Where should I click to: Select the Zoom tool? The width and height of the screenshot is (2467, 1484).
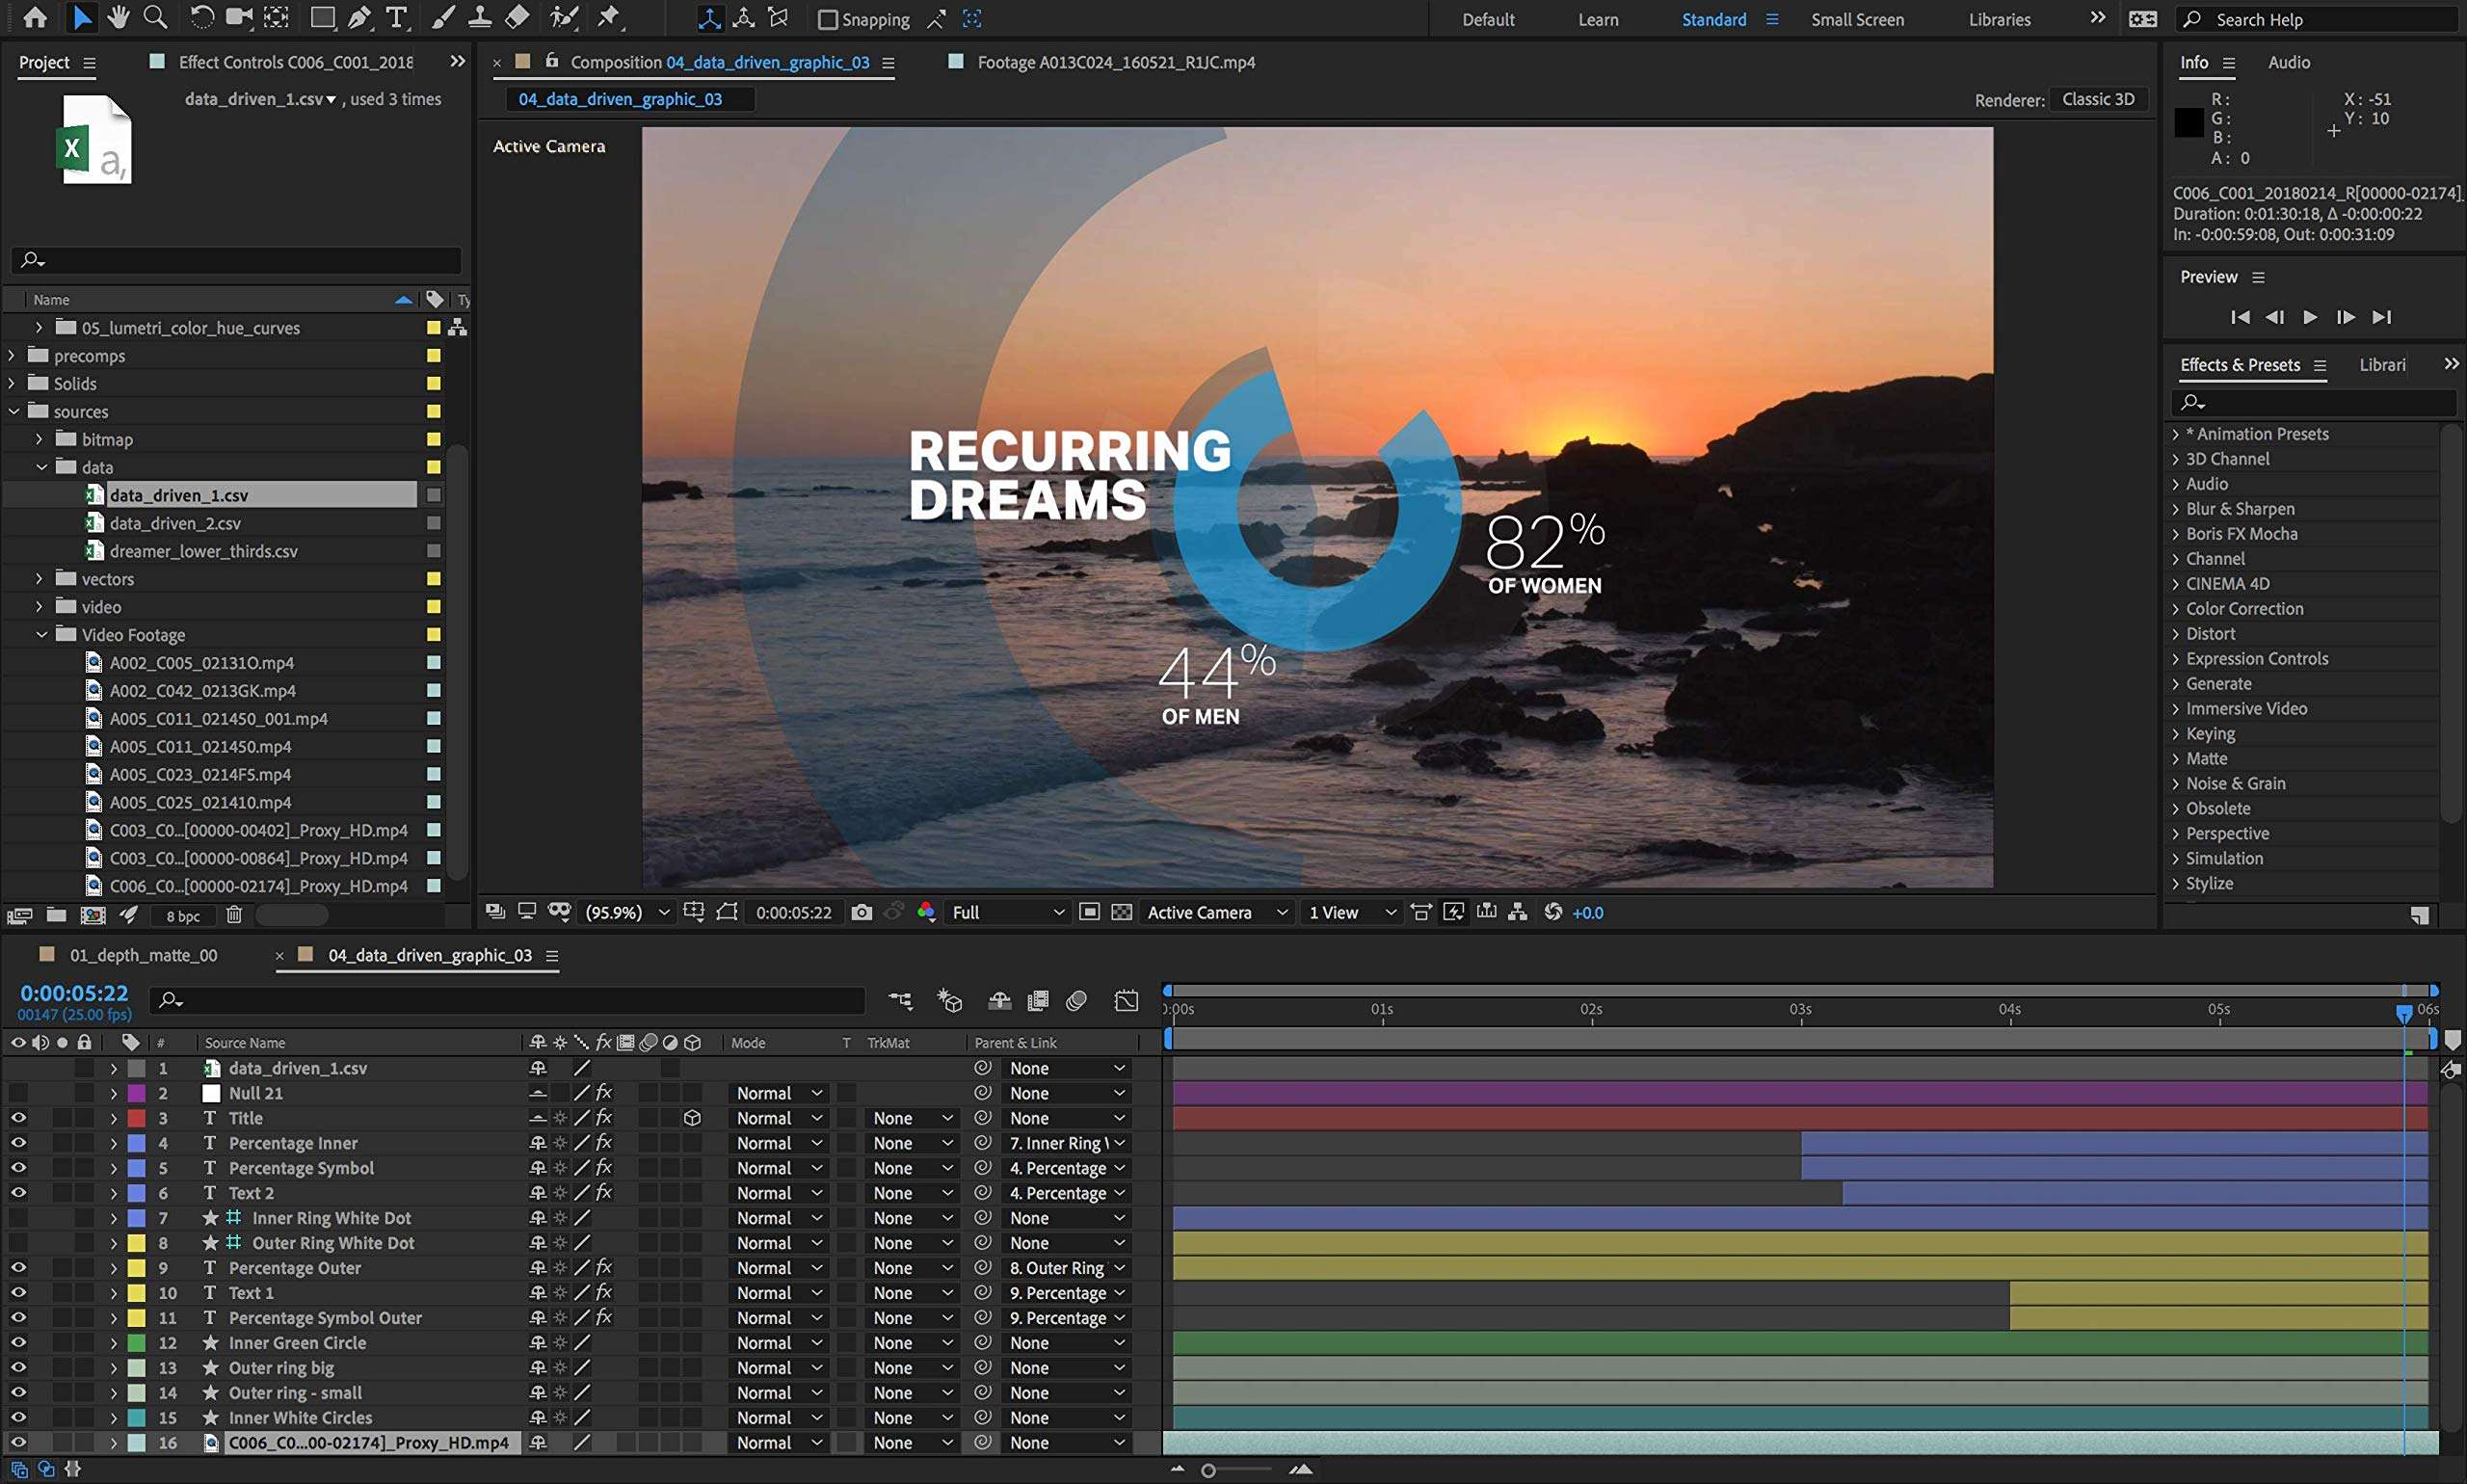pos(154,17)
